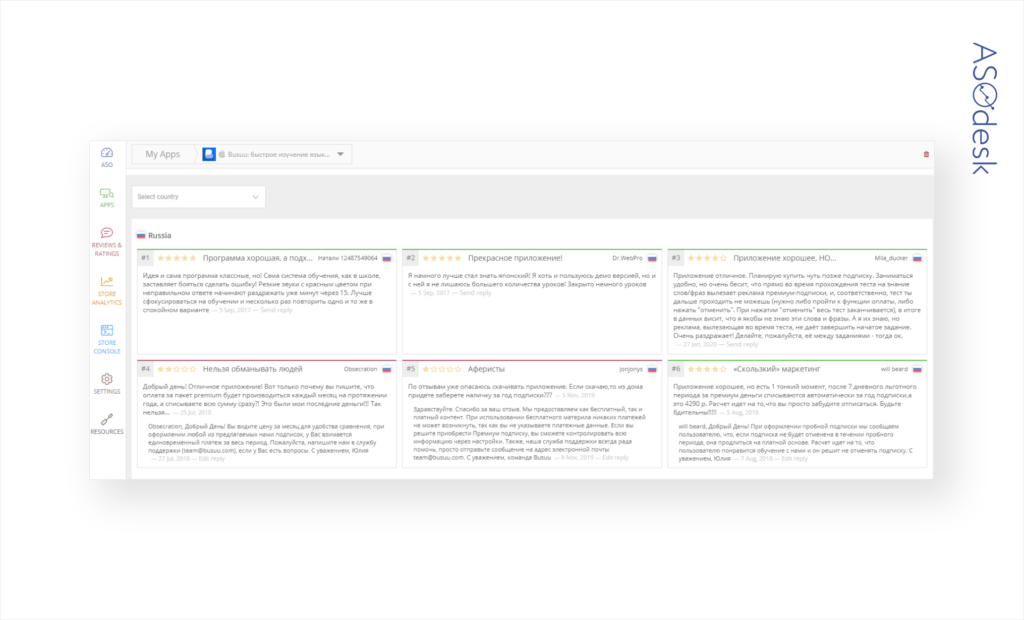
Task: Click author name will beard in review #6 header
Action: (894, 369)
